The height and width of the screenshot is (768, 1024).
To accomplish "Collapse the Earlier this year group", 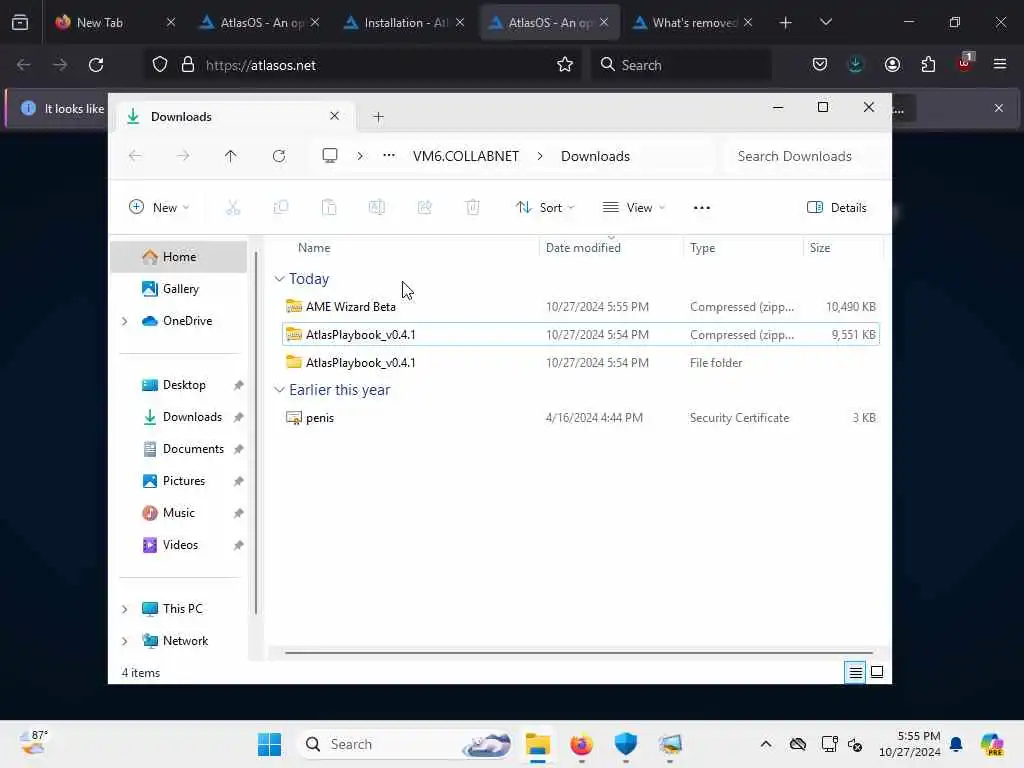I will [x=280, y=390].
